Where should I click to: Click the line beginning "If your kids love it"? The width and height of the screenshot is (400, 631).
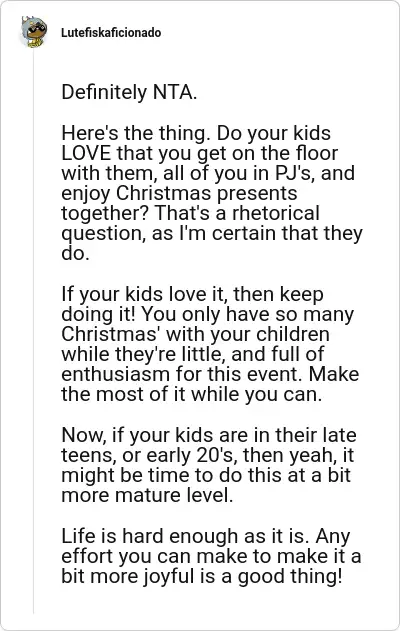(192, 294)
